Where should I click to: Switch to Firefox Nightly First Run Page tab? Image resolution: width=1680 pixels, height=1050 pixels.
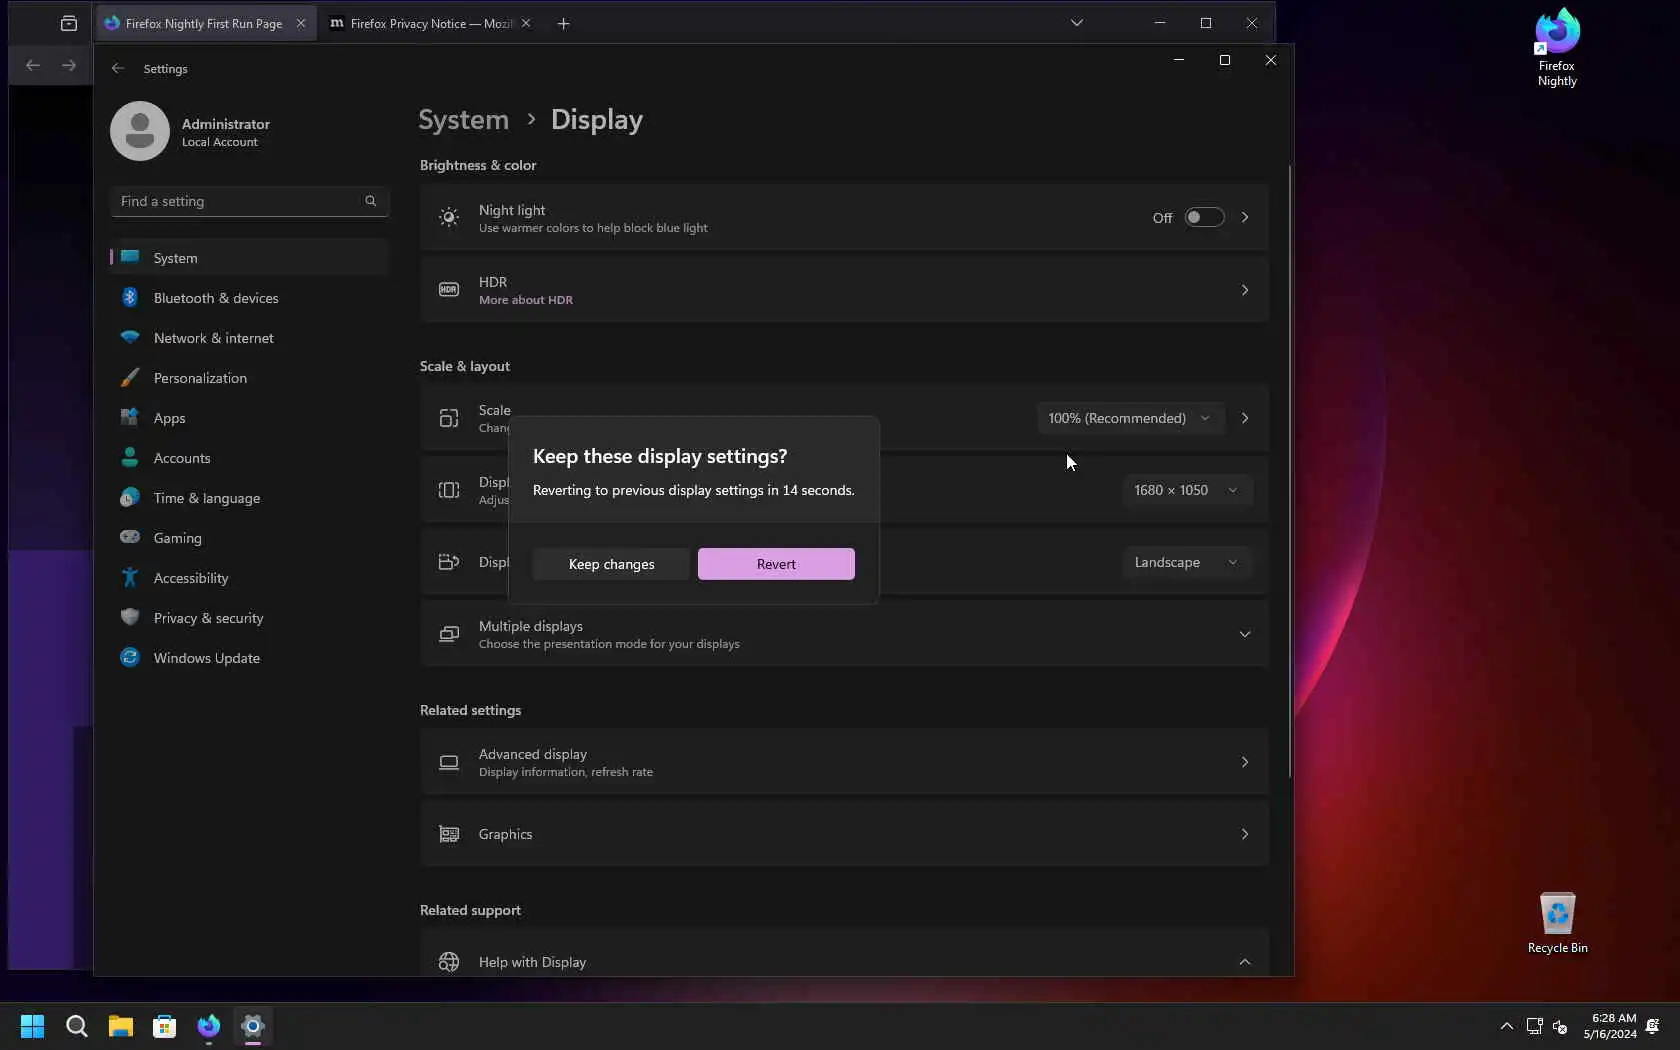(204, 23)
